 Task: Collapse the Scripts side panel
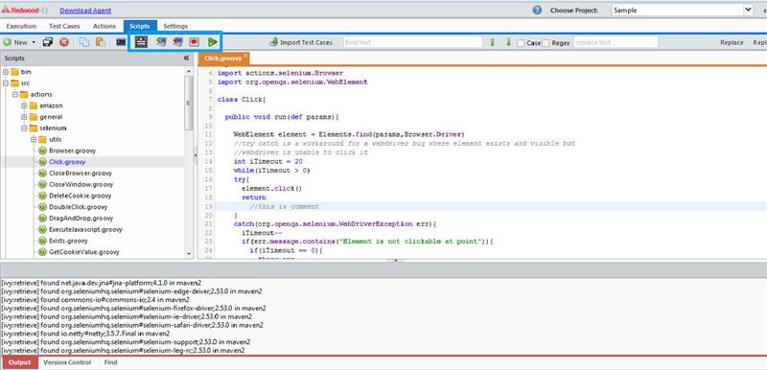(186, 58)
